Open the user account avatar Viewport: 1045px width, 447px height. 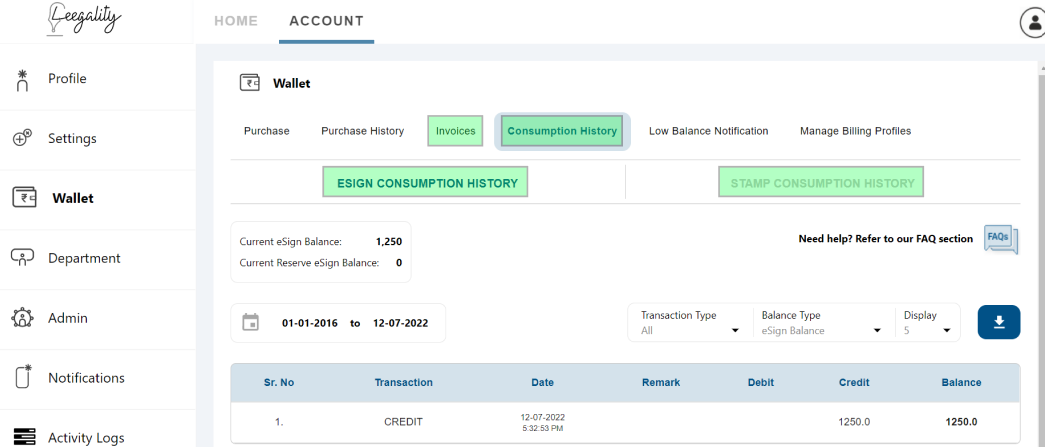pos(1034,23)
